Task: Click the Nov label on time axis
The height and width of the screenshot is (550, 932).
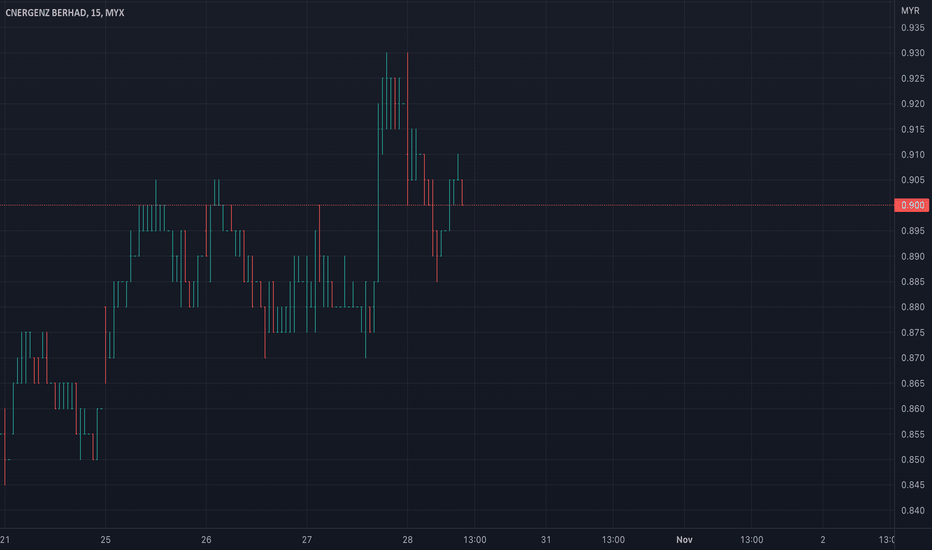Action: [684, 540]
